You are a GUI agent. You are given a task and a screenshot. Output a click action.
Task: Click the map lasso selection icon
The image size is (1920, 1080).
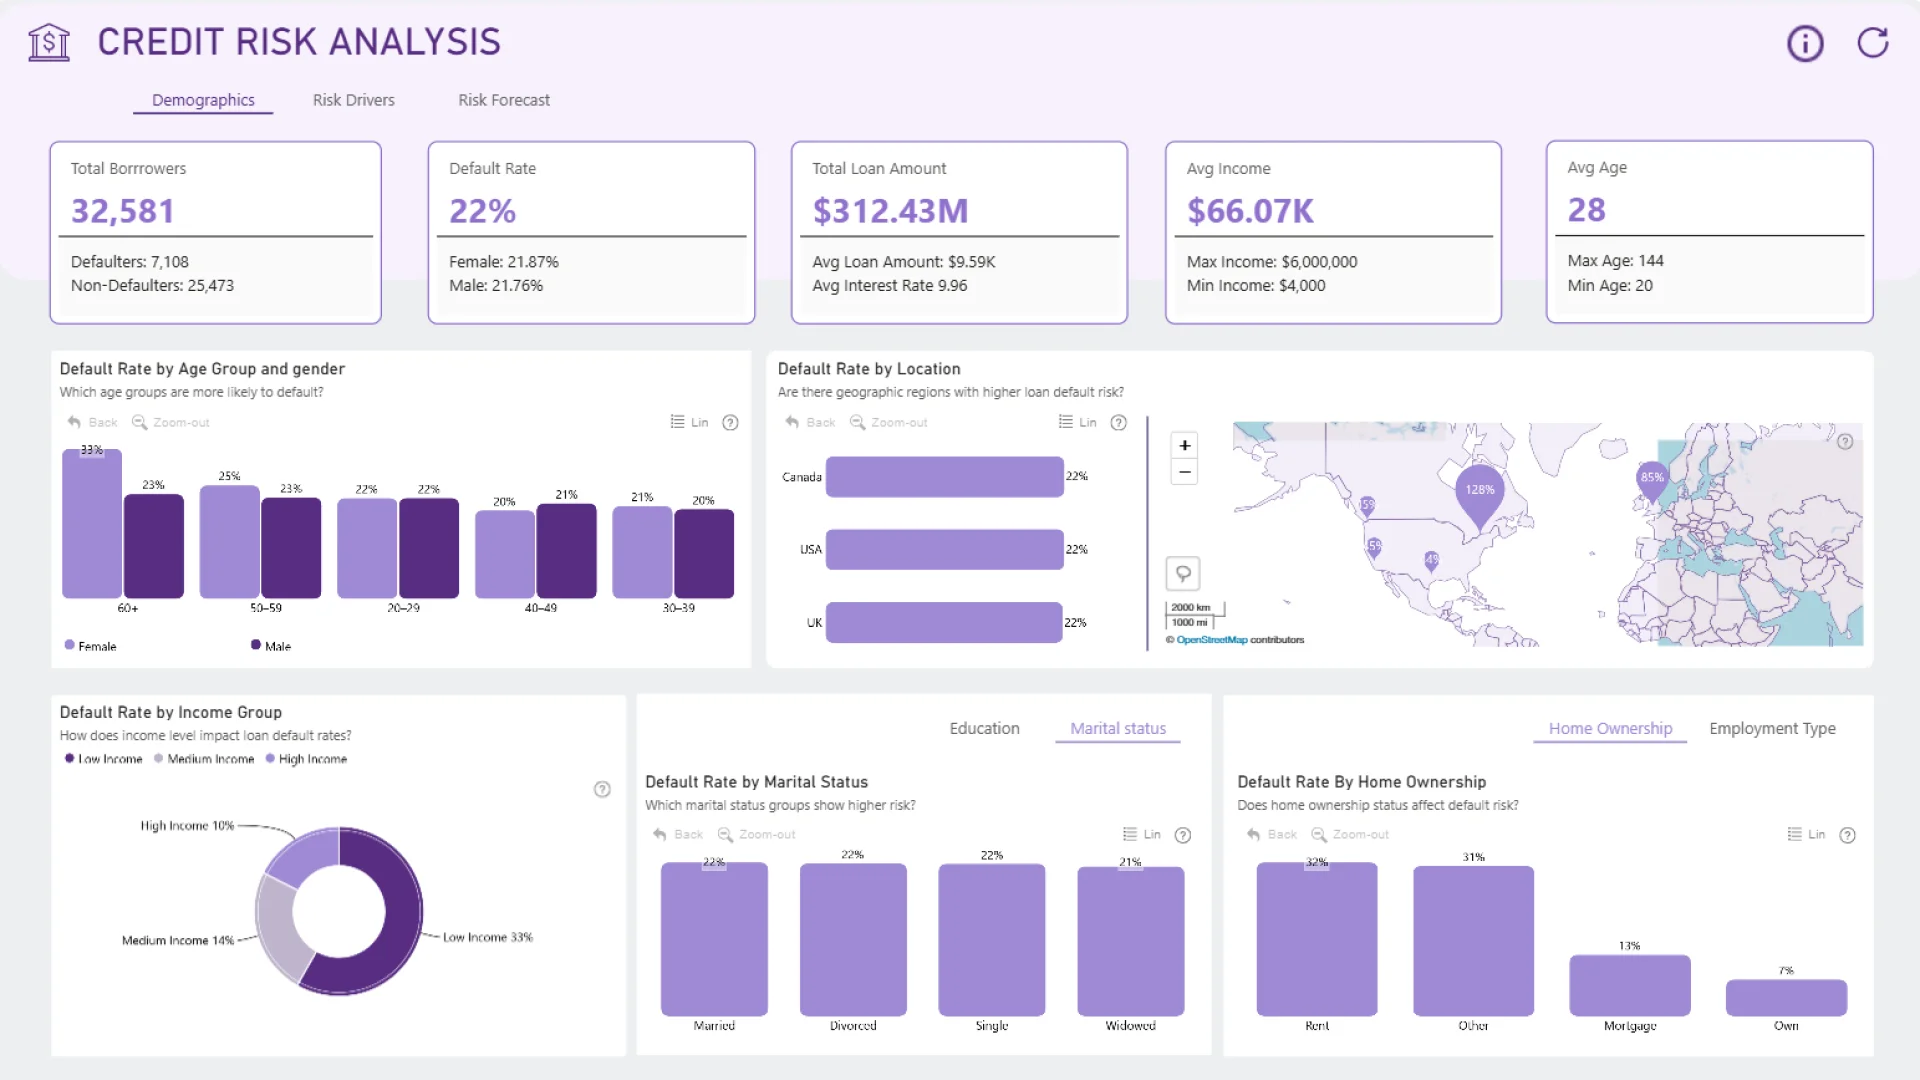(1183, 573)
